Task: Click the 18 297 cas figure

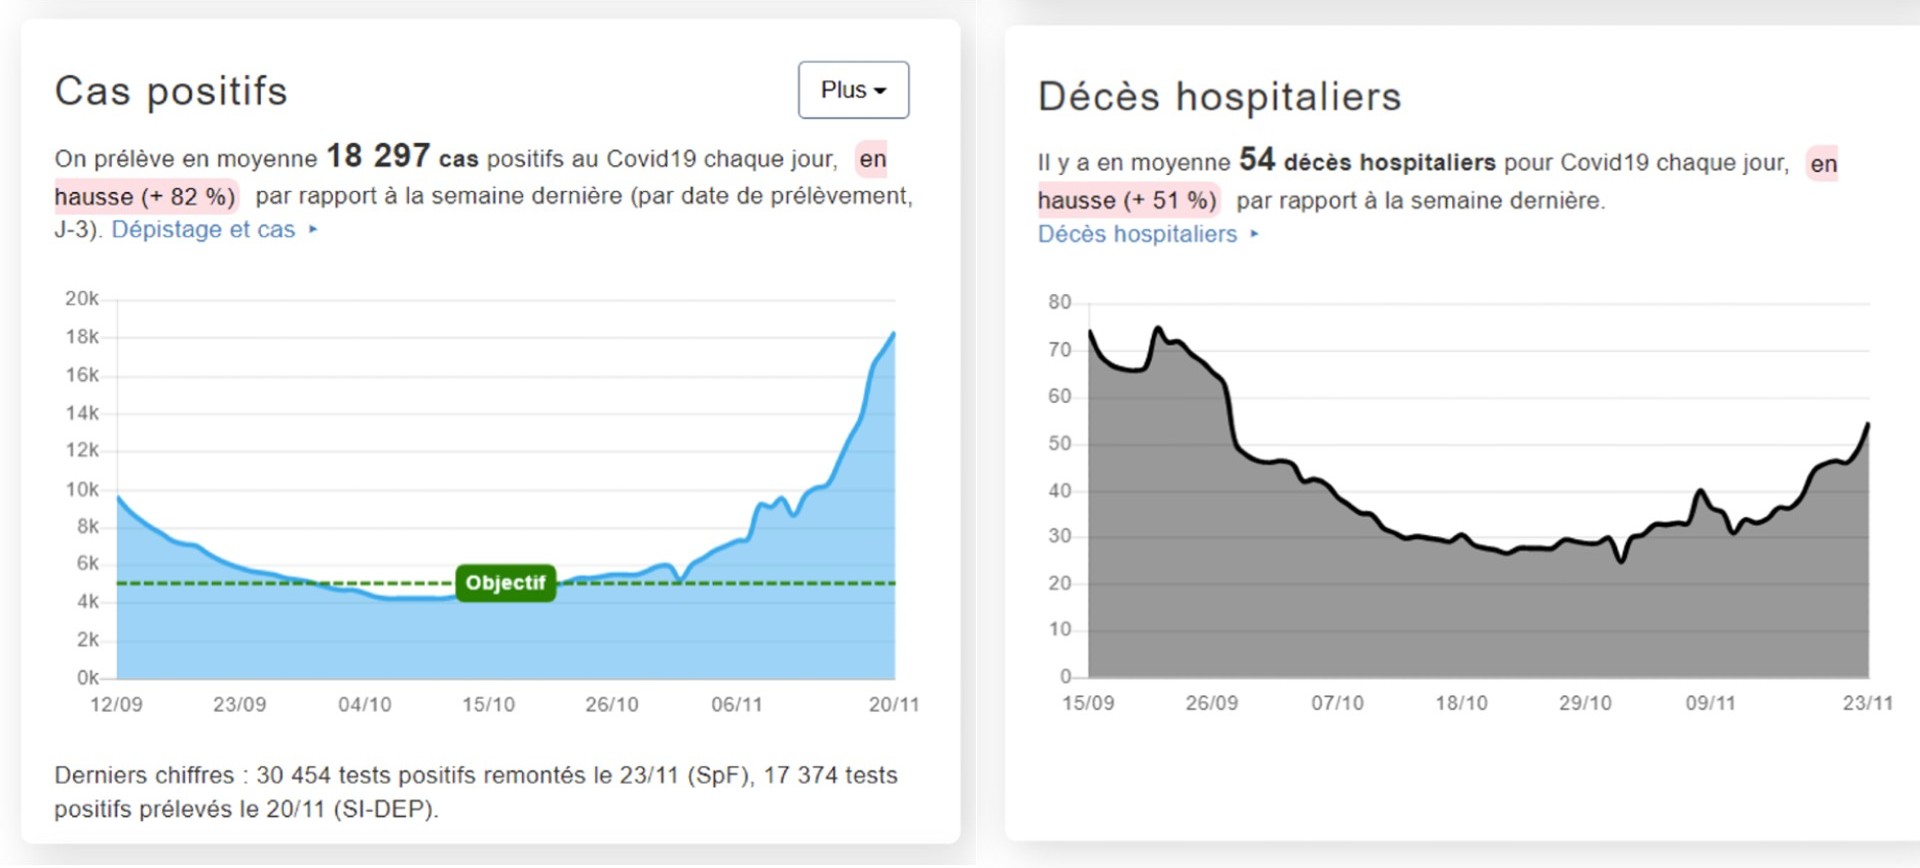Action: tap(402, 156)
